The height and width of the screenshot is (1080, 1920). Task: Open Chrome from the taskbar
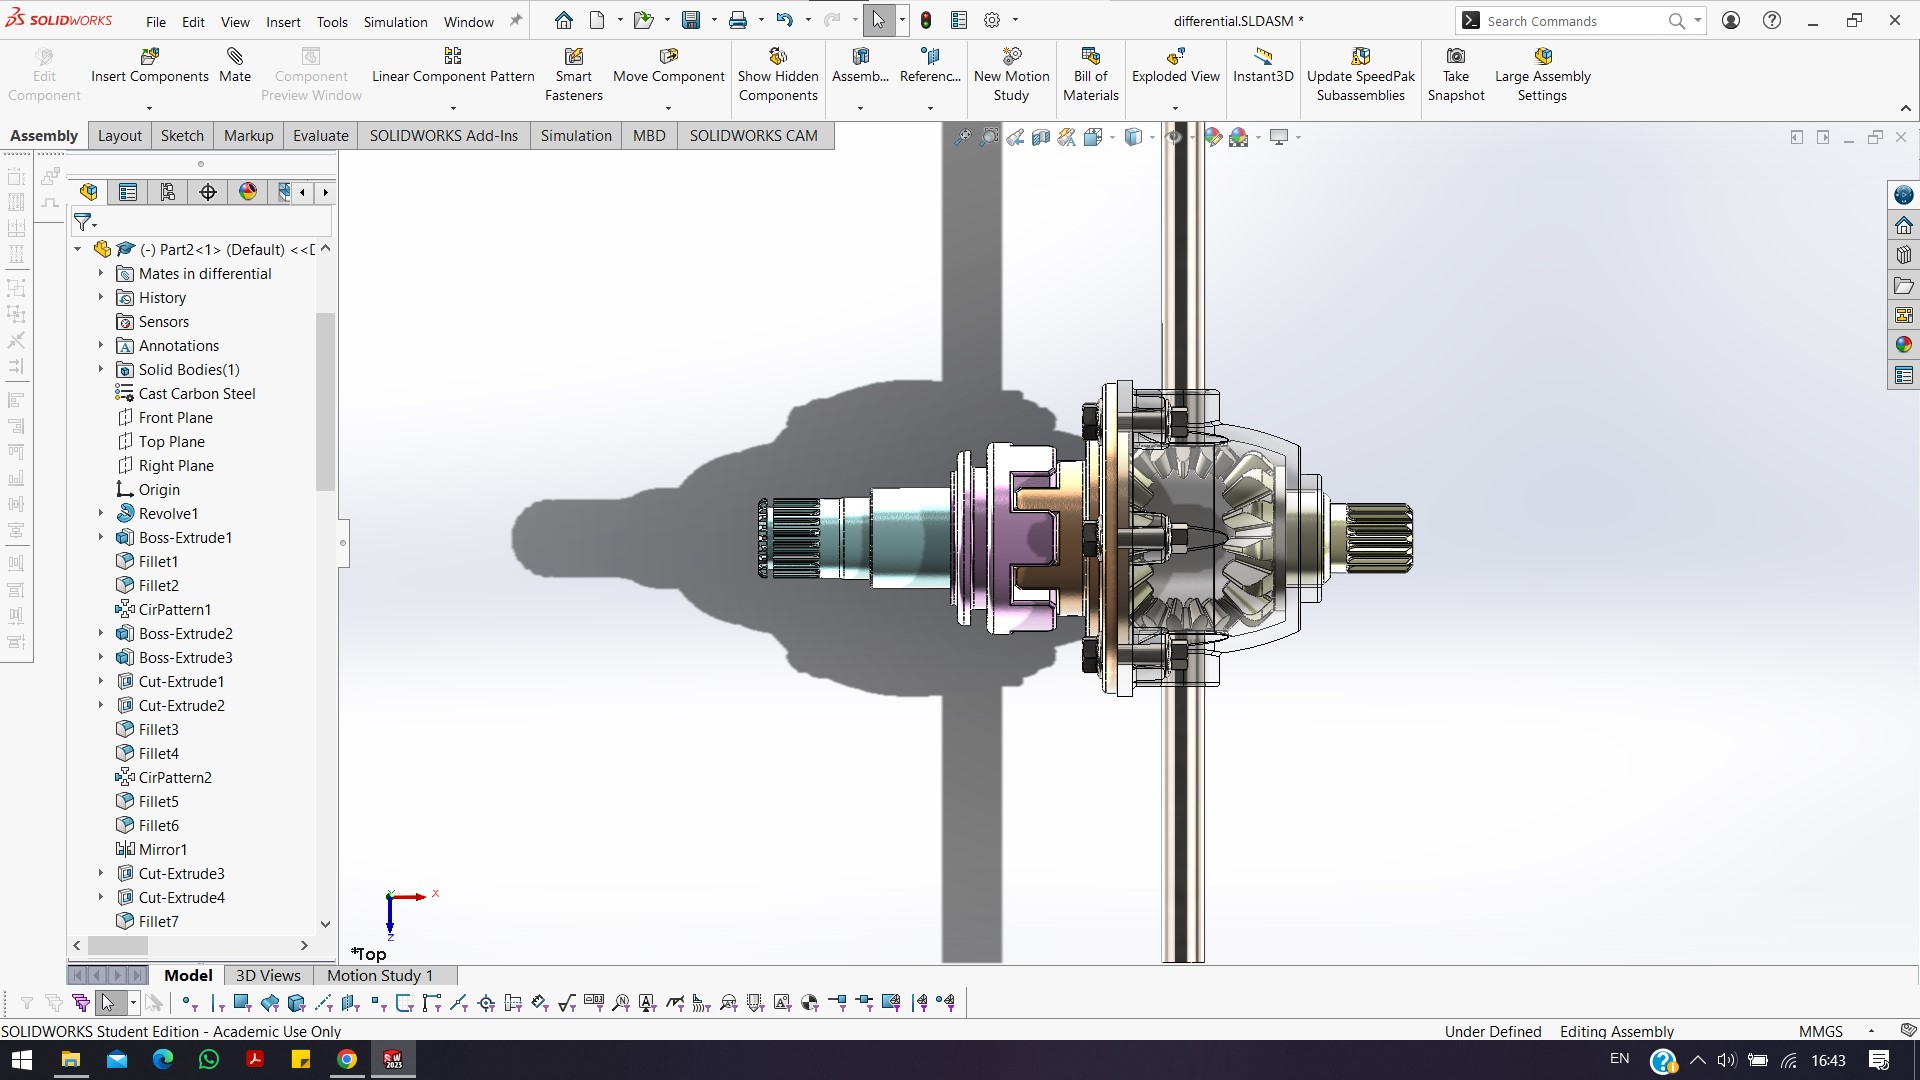click(347, 1060)
